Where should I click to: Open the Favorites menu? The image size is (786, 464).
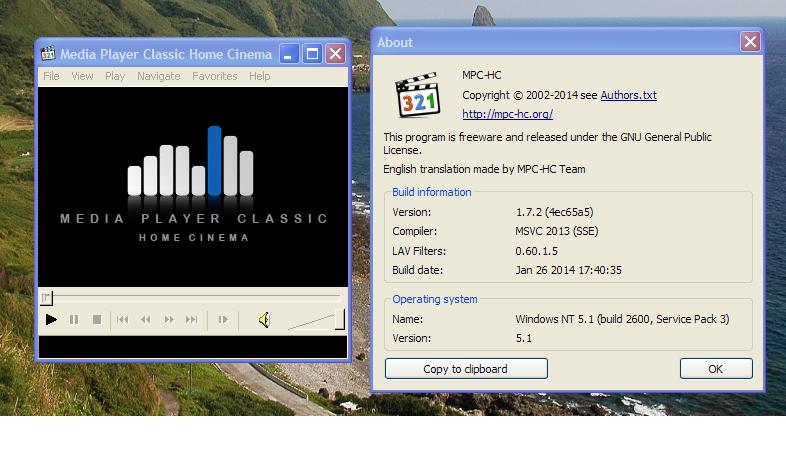pyautogui.click(x=215, y=76)
